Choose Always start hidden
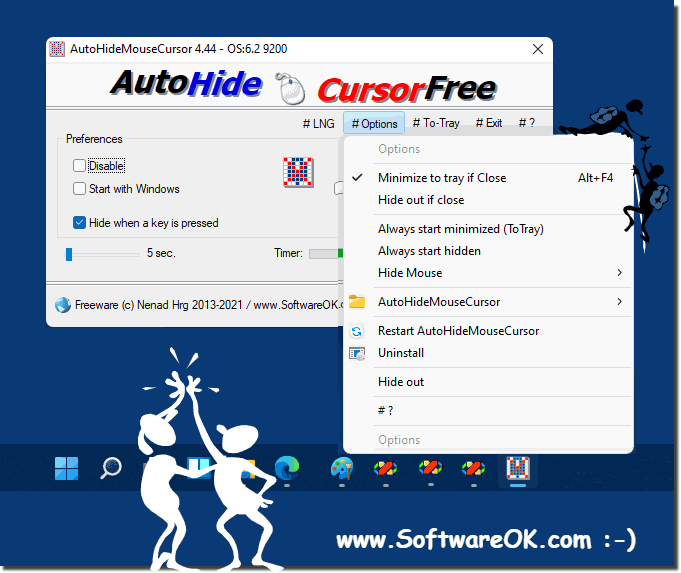The width and height of the screenshot is (681, 573). click(488, 251)
